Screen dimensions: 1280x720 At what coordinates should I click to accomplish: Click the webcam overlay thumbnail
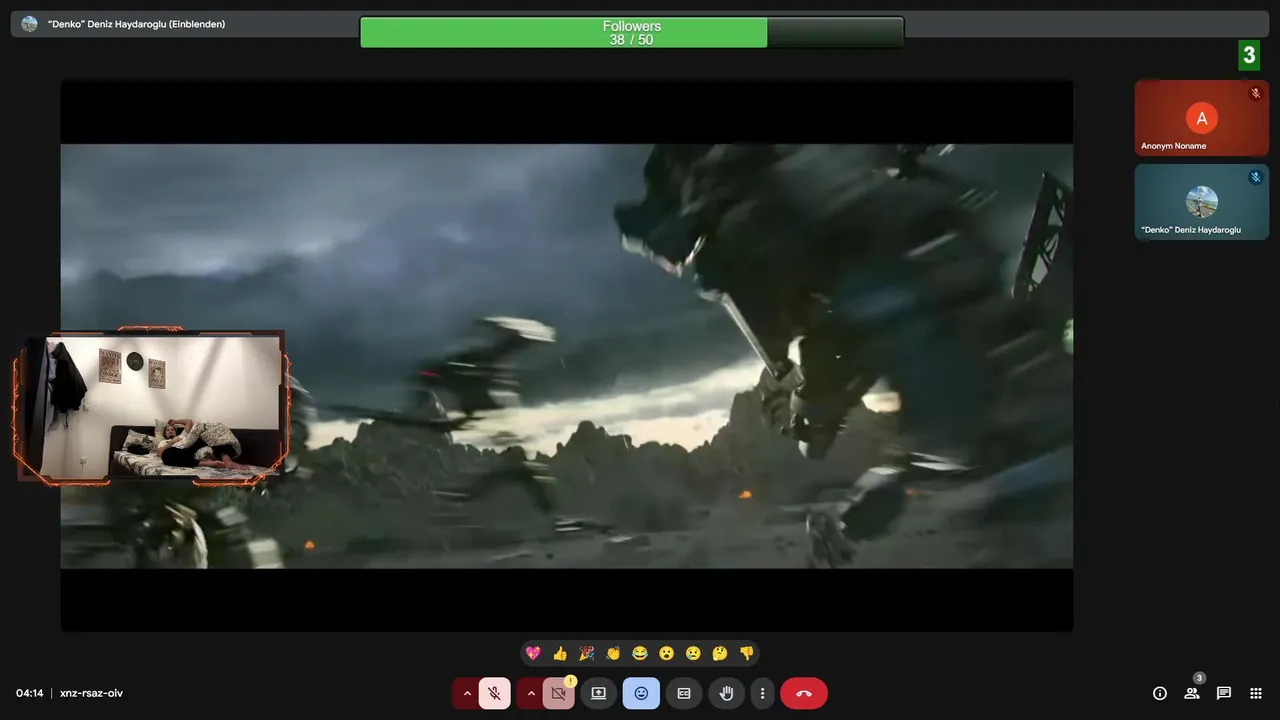[152, 406]
